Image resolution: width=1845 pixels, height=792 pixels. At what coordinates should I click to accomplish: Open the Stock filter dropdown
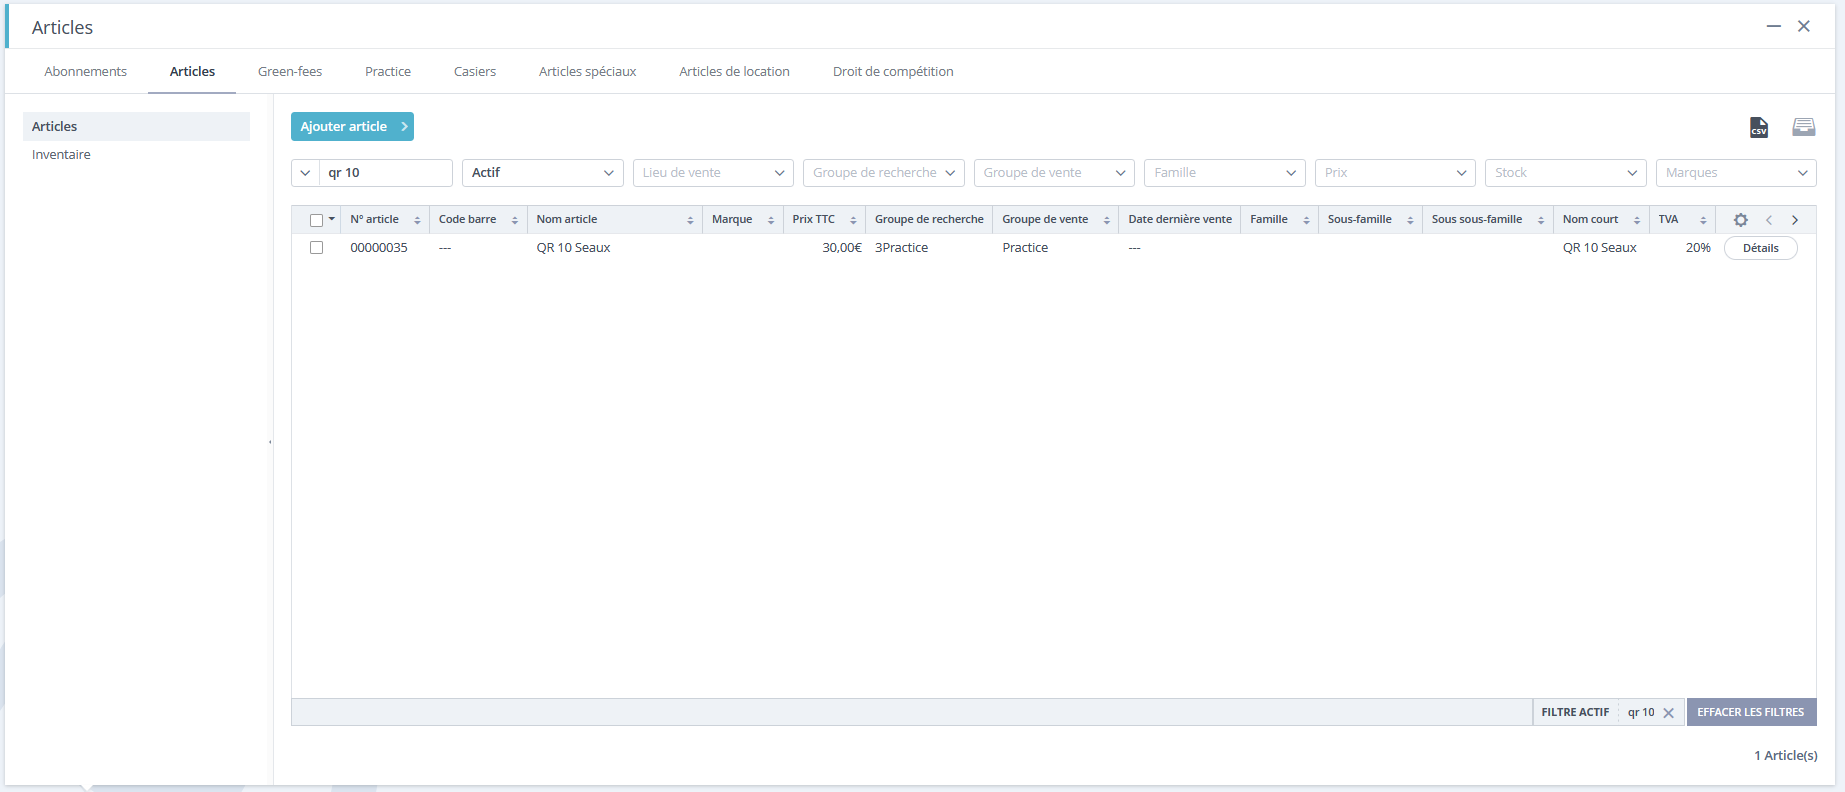coord(1566,173)
